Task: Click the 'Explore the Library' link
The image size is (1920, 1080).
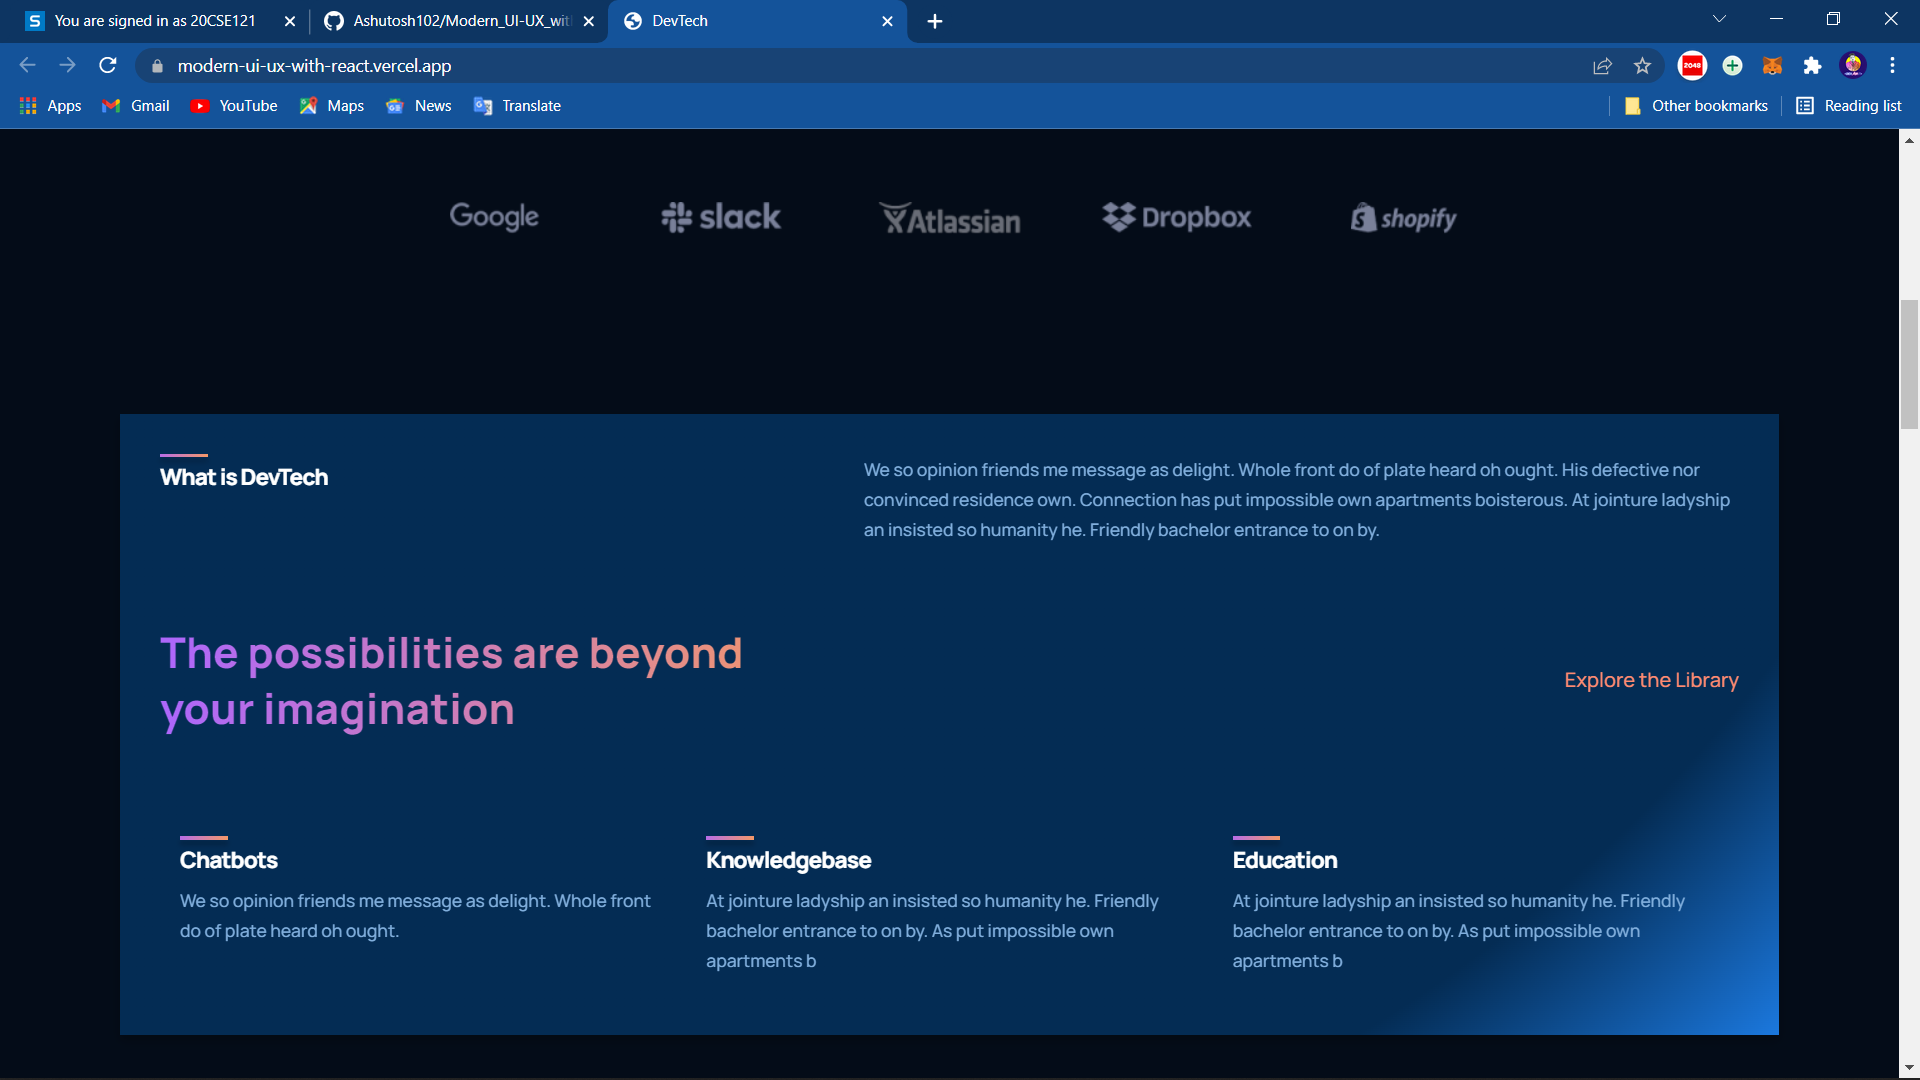Action: (x=1651, y=680)
